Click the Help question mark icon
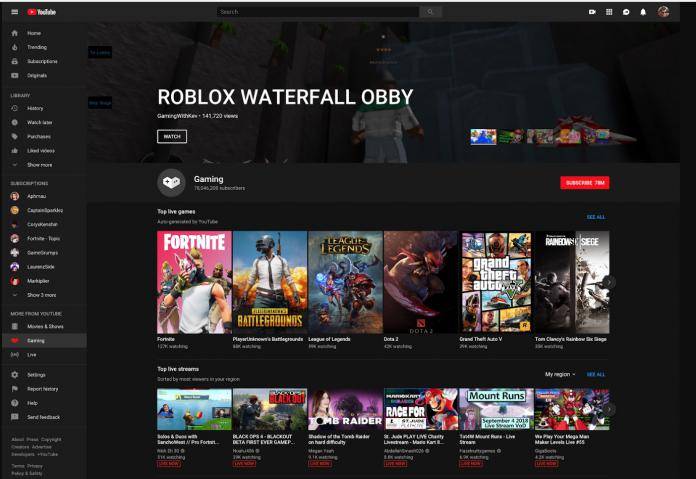The image size is (696, 479). coord(15,403)
